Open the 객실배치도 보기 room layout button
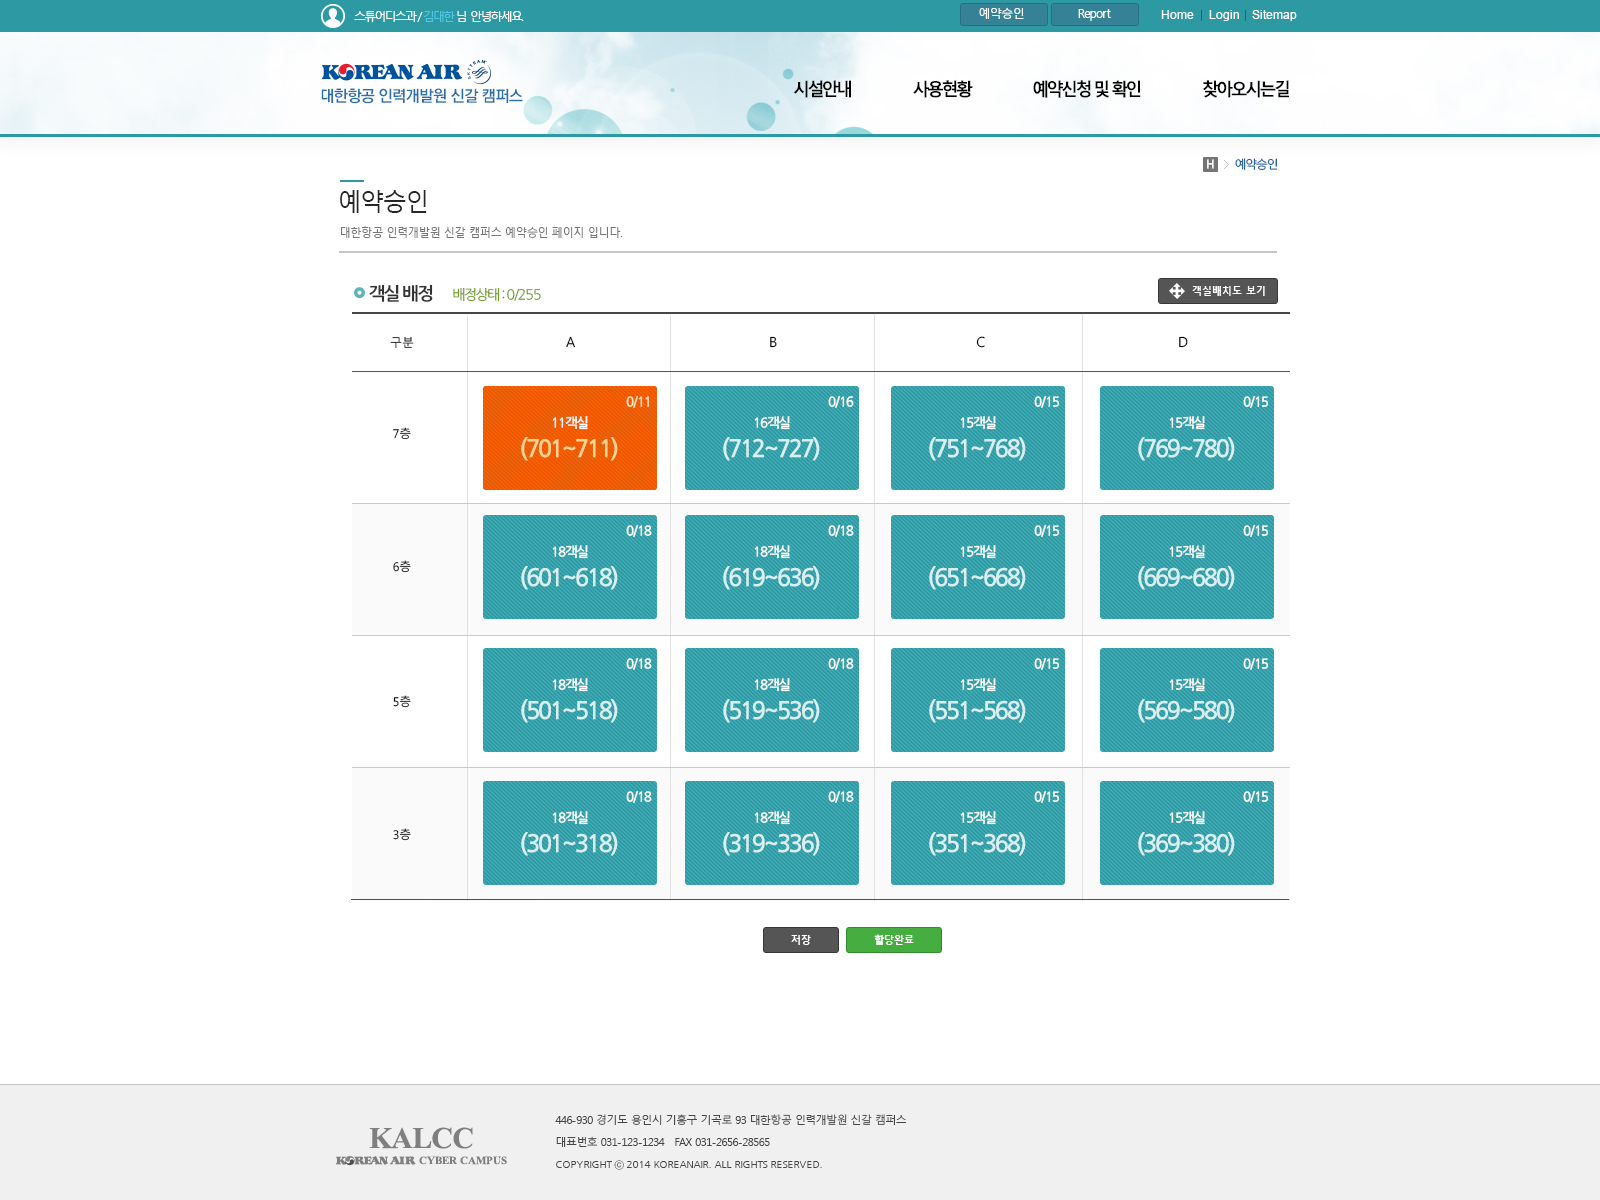 coord(1217,291)
